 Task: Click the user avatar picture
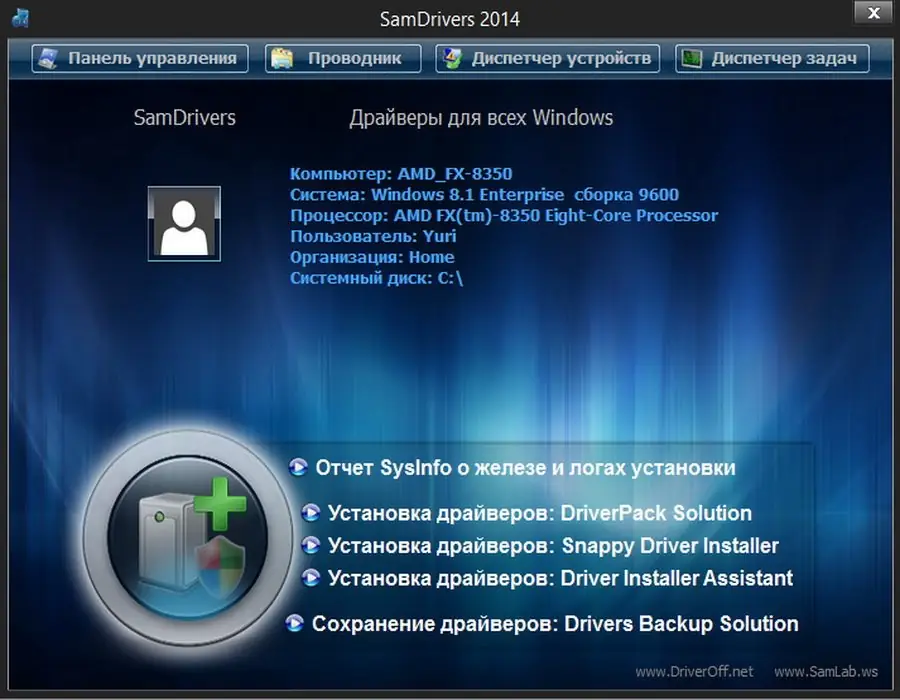[x=184, y=224]
